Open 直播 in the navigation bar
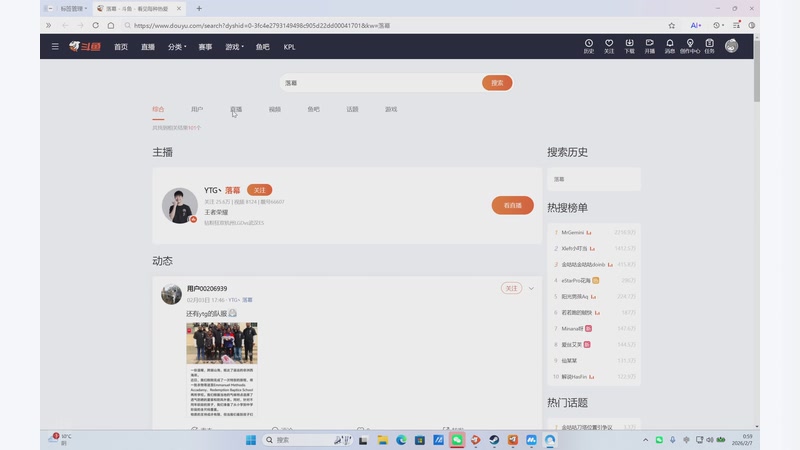This screenshot has height=450, width=800. pos(148,46)
